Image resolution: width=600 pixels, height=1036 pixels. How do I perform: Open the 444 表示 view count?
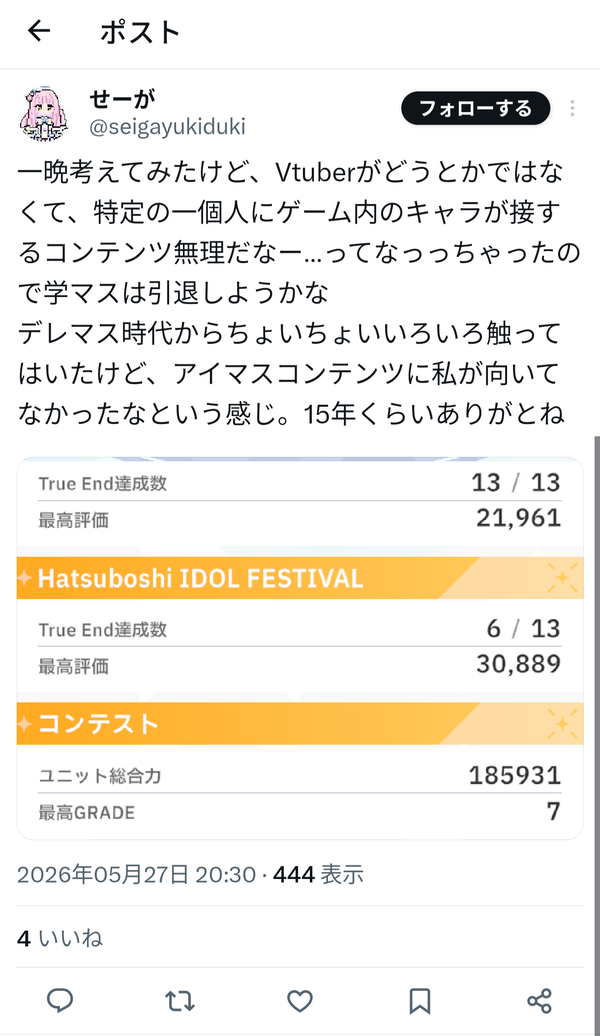318,875
